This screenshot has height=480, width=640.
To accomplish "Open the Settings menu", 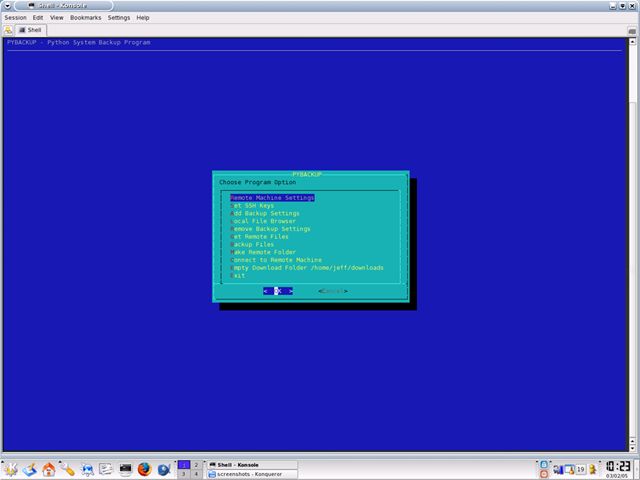I will pyautogui.click(x=119, y=18).
